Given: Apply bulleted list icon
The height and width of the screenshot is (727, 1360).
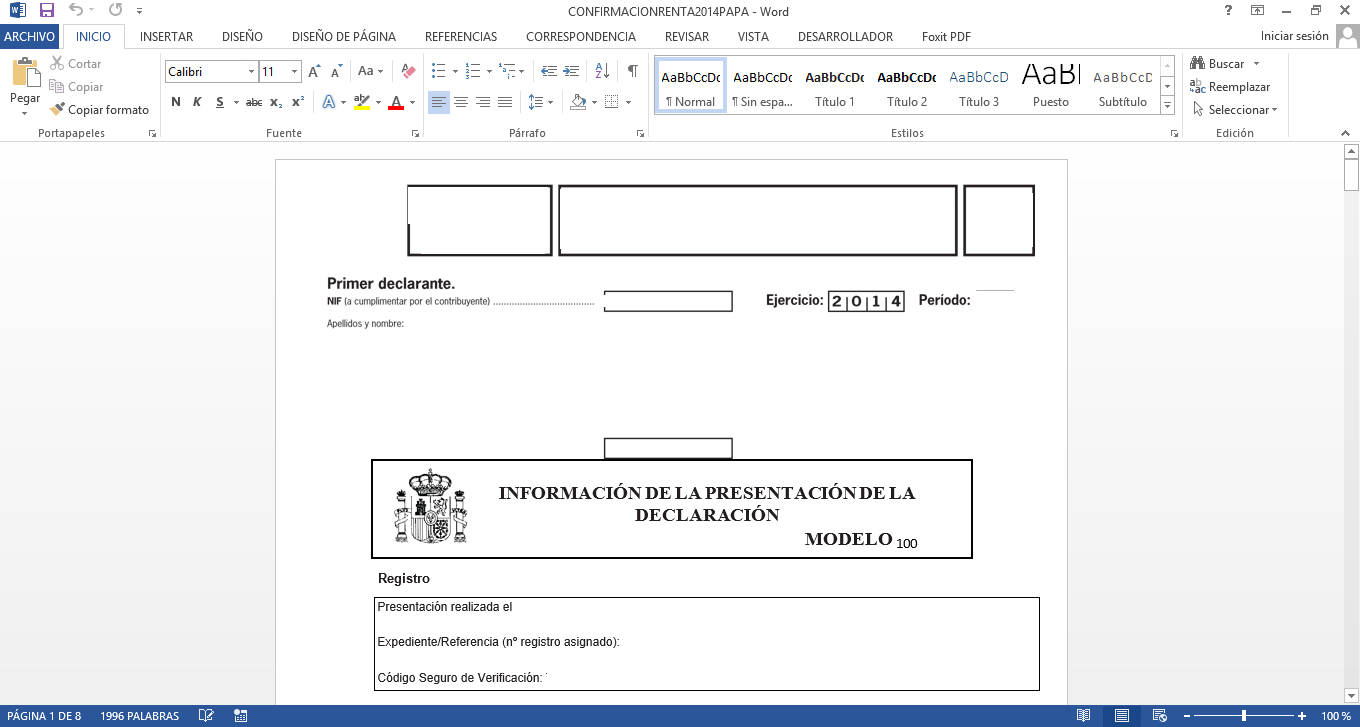Looking at the screenshot, I should pos(438,71).
